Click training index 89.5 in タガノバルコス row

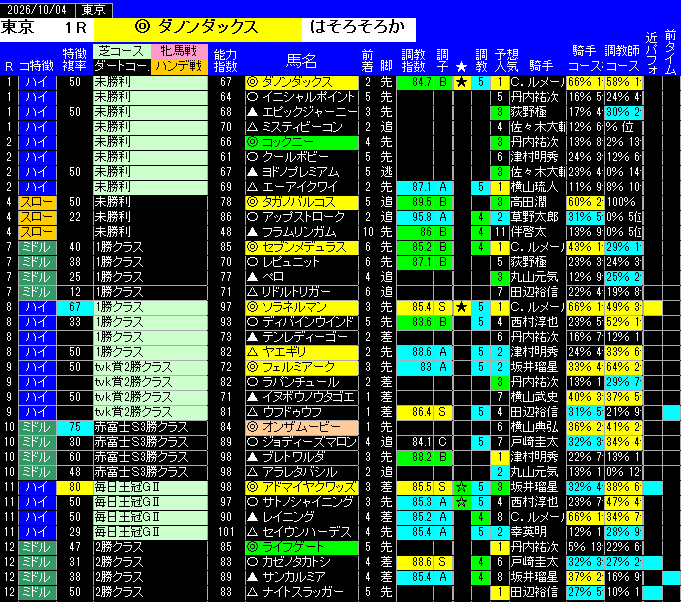click(415, 202)
